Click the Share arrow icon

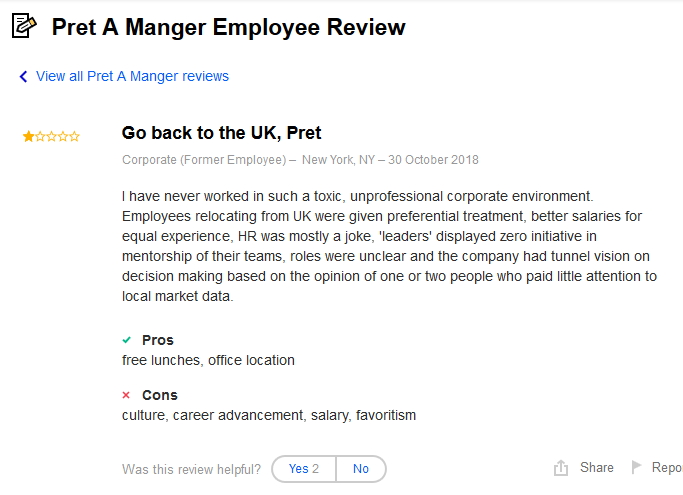(x=561, y=468)
